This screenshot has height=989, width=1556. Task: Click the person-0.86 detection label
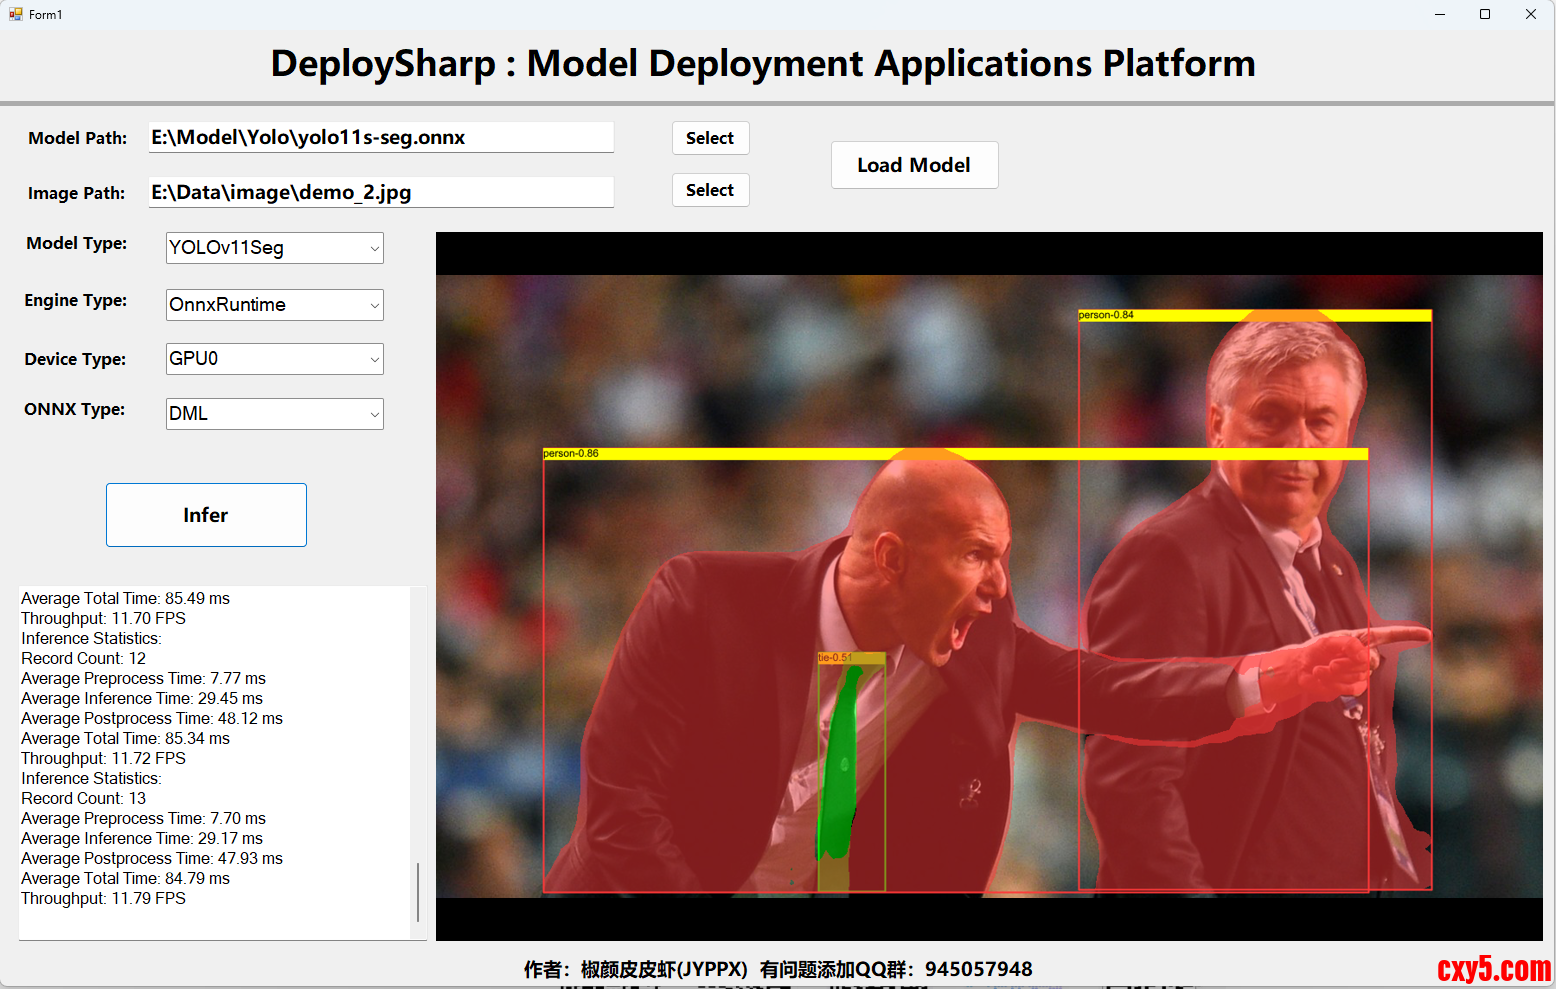571,454
